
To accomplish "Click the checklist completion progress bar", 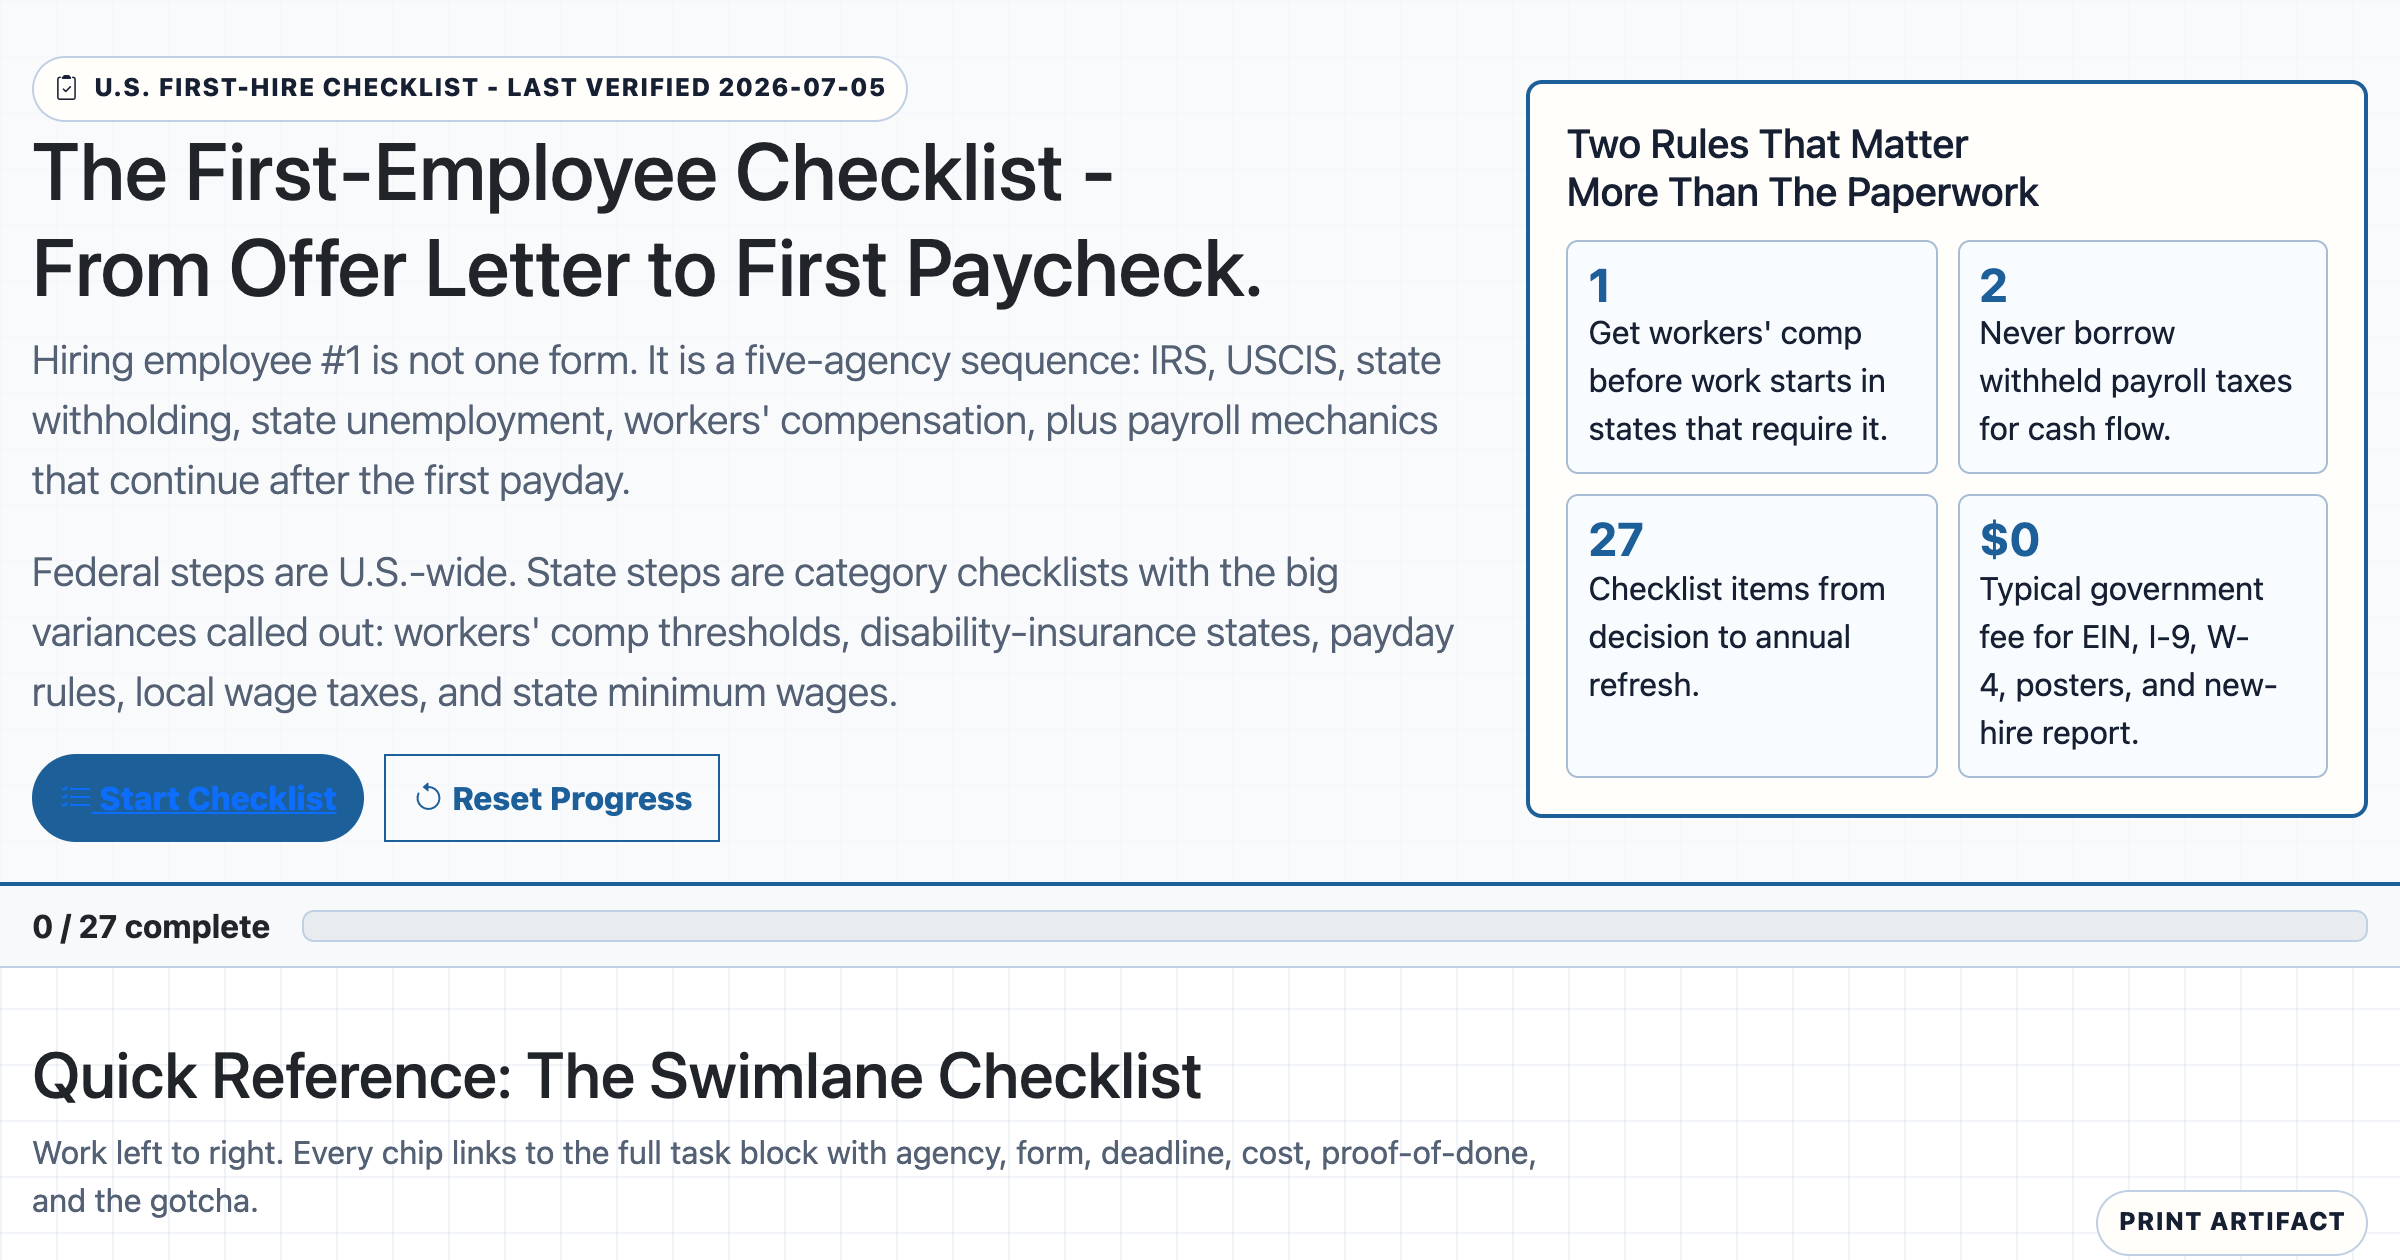I will (1334, 926).
